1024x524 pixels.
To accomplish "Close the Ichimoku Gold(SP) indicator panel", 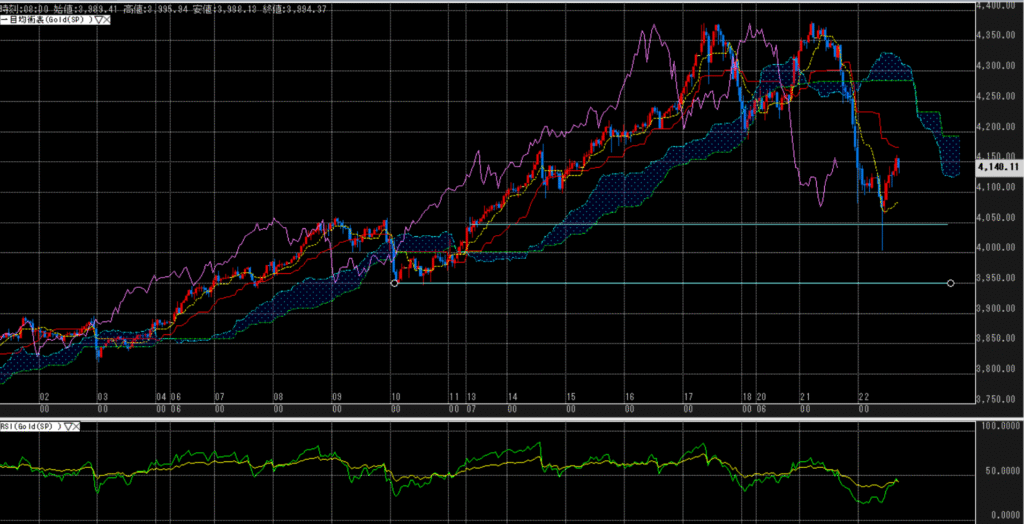I will point(105,20).
